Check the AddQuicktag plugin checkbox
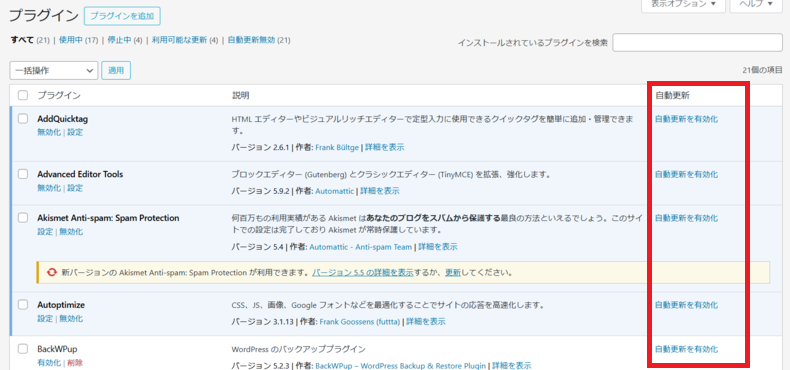Image resolution: width=790 pixels, height=370 pixels. 23,119
